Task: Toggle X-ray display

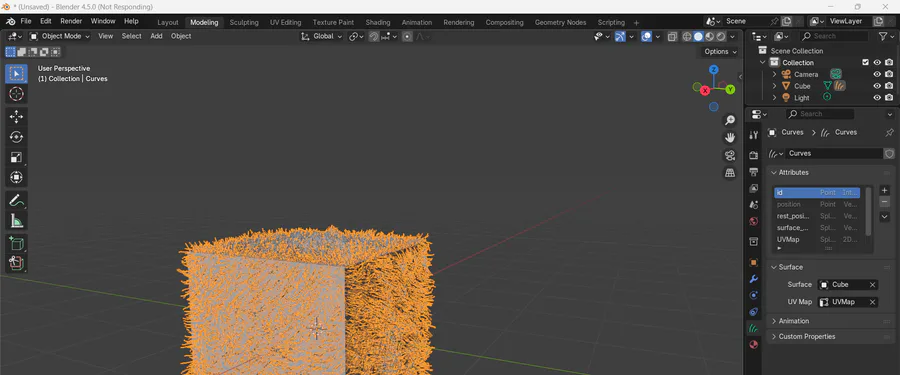Action: click(672, 36)
